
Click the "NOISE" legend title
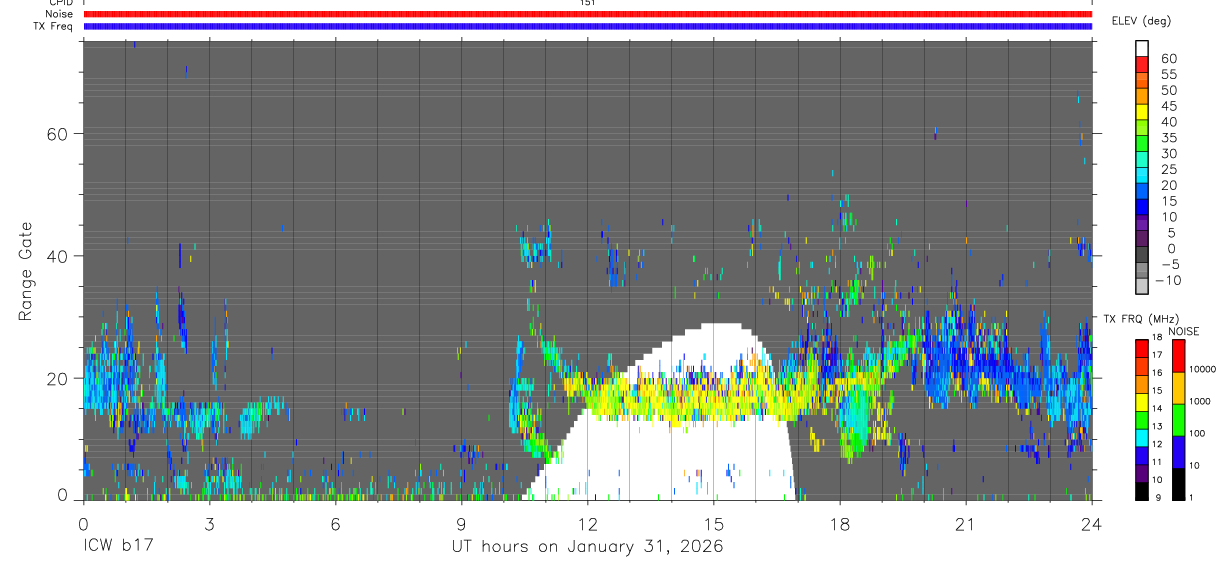(x=1183, y=331)
